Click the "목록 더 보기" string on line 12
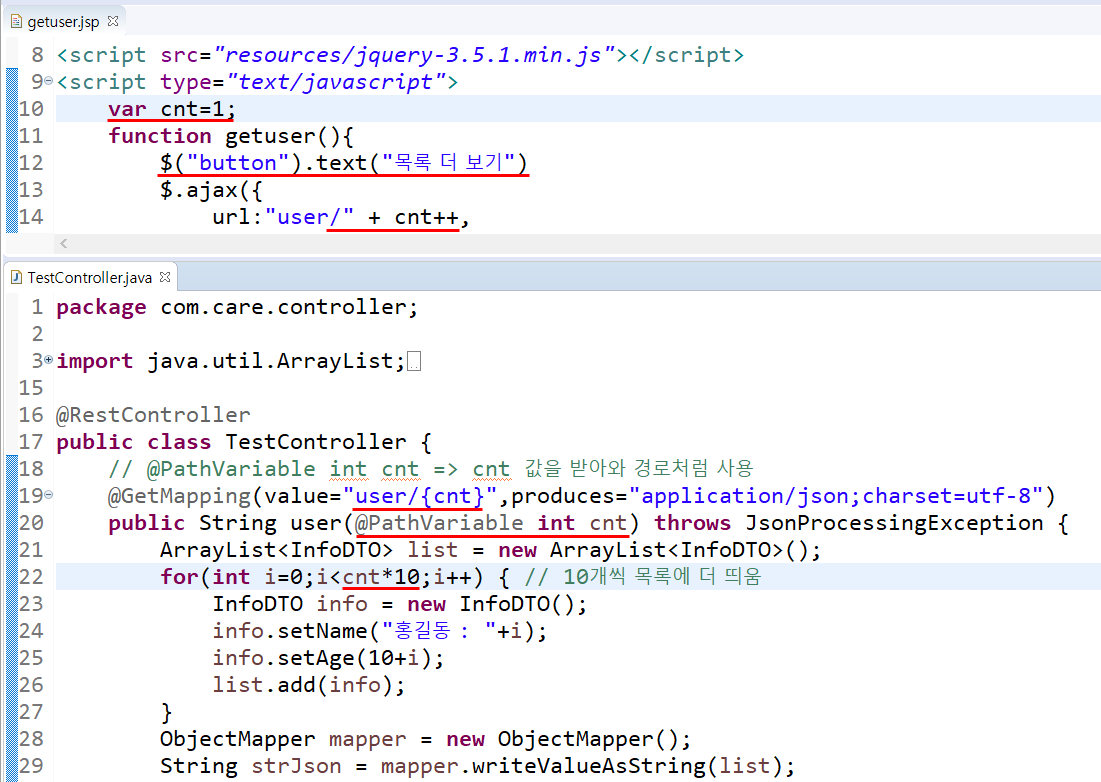The image size is (1101, 782). point(448,163)
